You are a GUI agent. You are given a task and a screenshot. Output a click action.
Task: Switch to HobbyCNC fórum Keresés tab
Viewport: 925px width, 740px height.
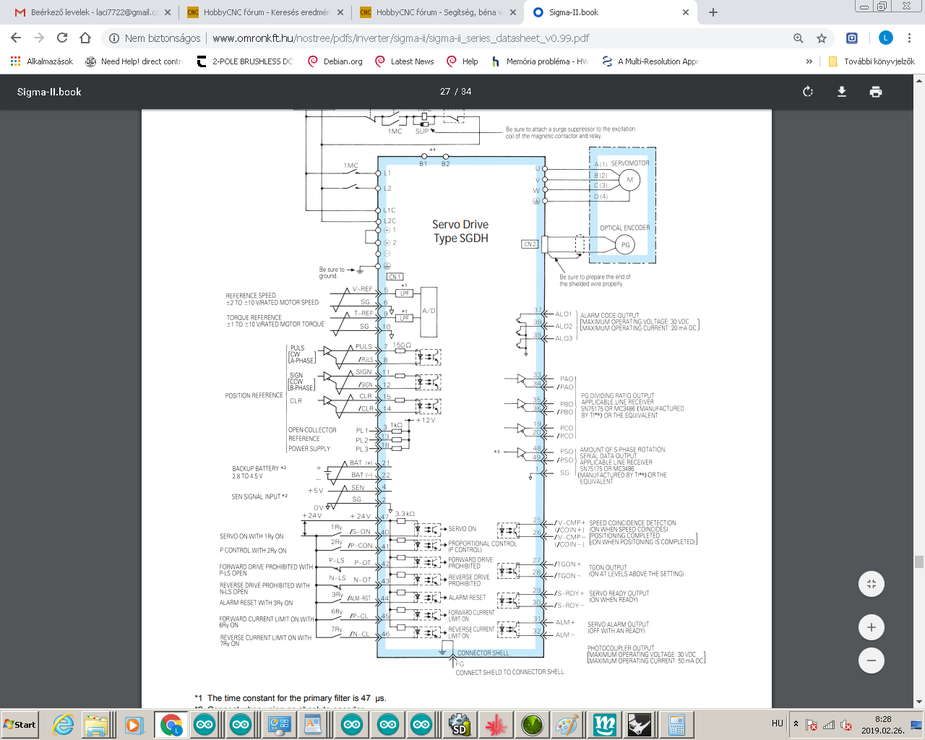[x=262, y=12]
